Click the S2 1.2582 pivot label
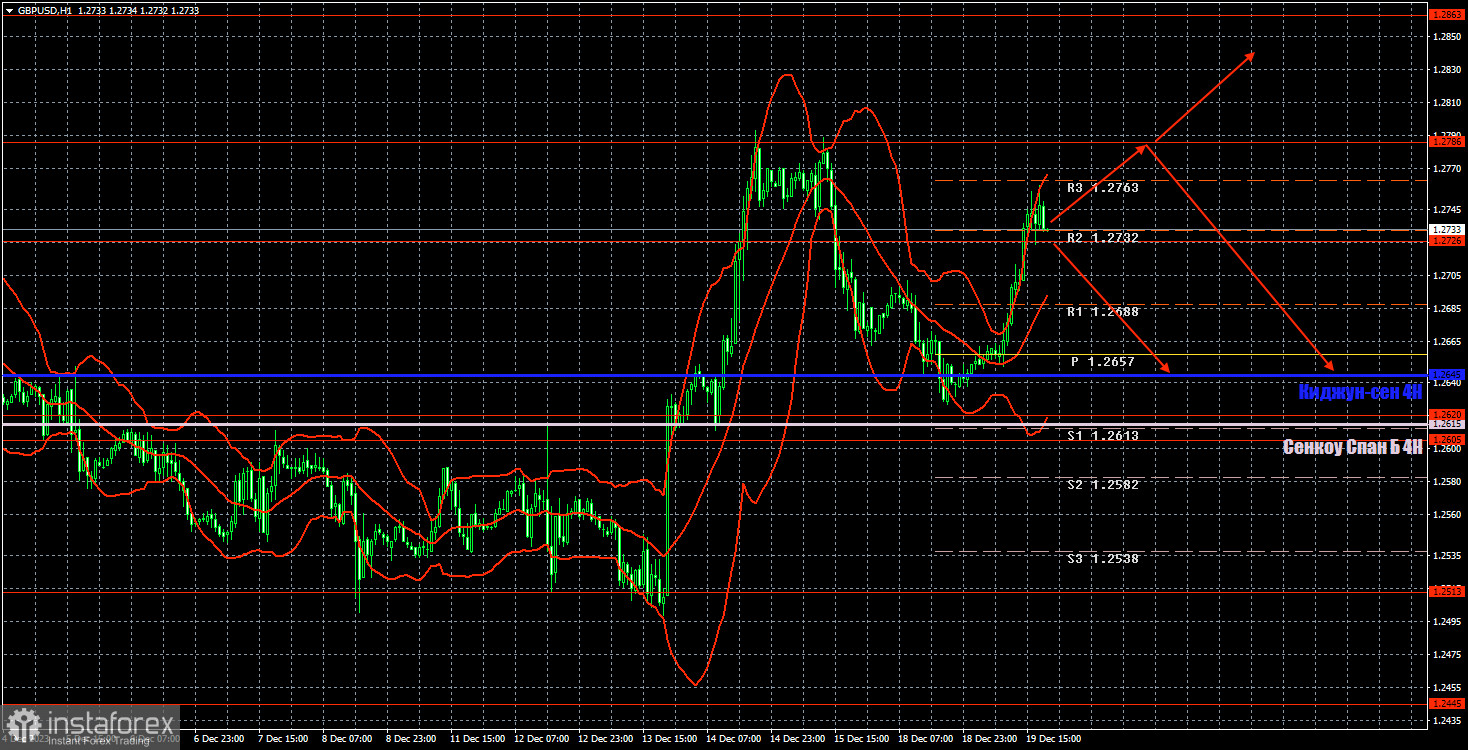 1102,484
